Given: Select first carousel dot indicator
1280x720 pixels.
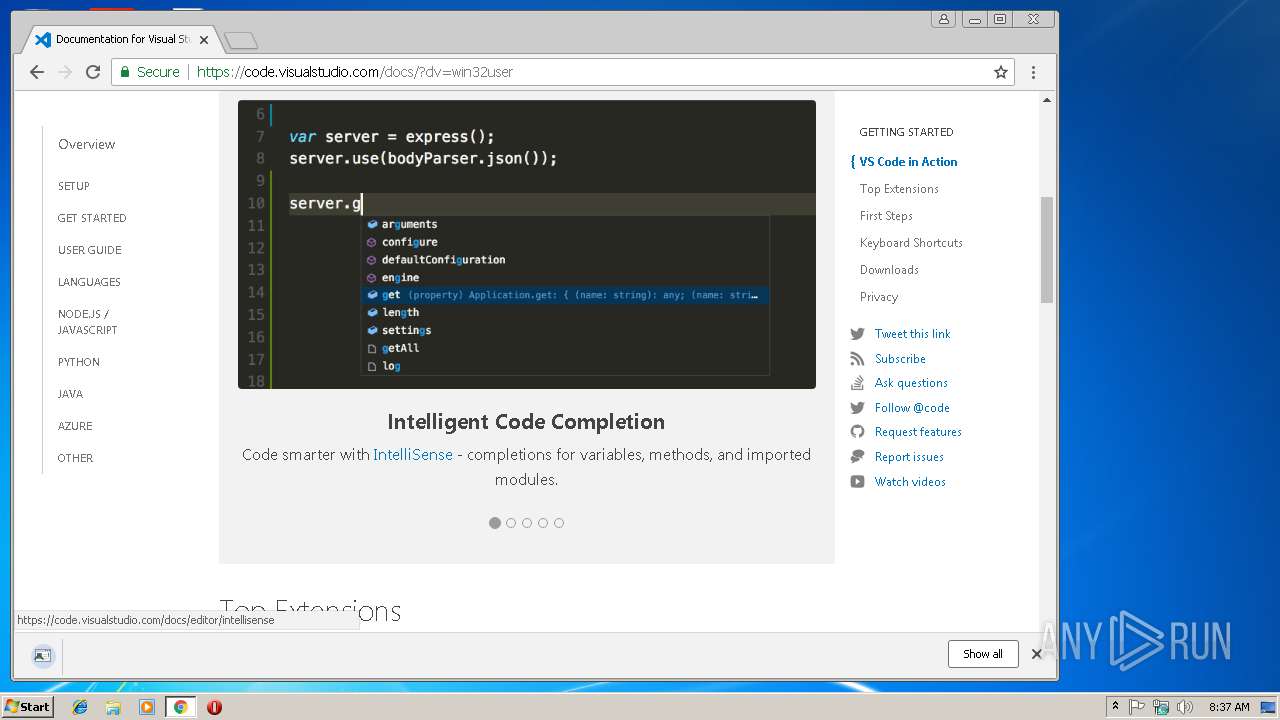Looking at the screenshot, I should click(495, 523).
